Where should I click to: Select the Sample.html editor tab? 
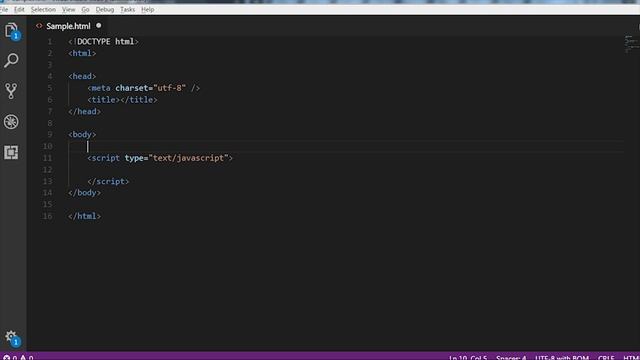pos(68,26)
